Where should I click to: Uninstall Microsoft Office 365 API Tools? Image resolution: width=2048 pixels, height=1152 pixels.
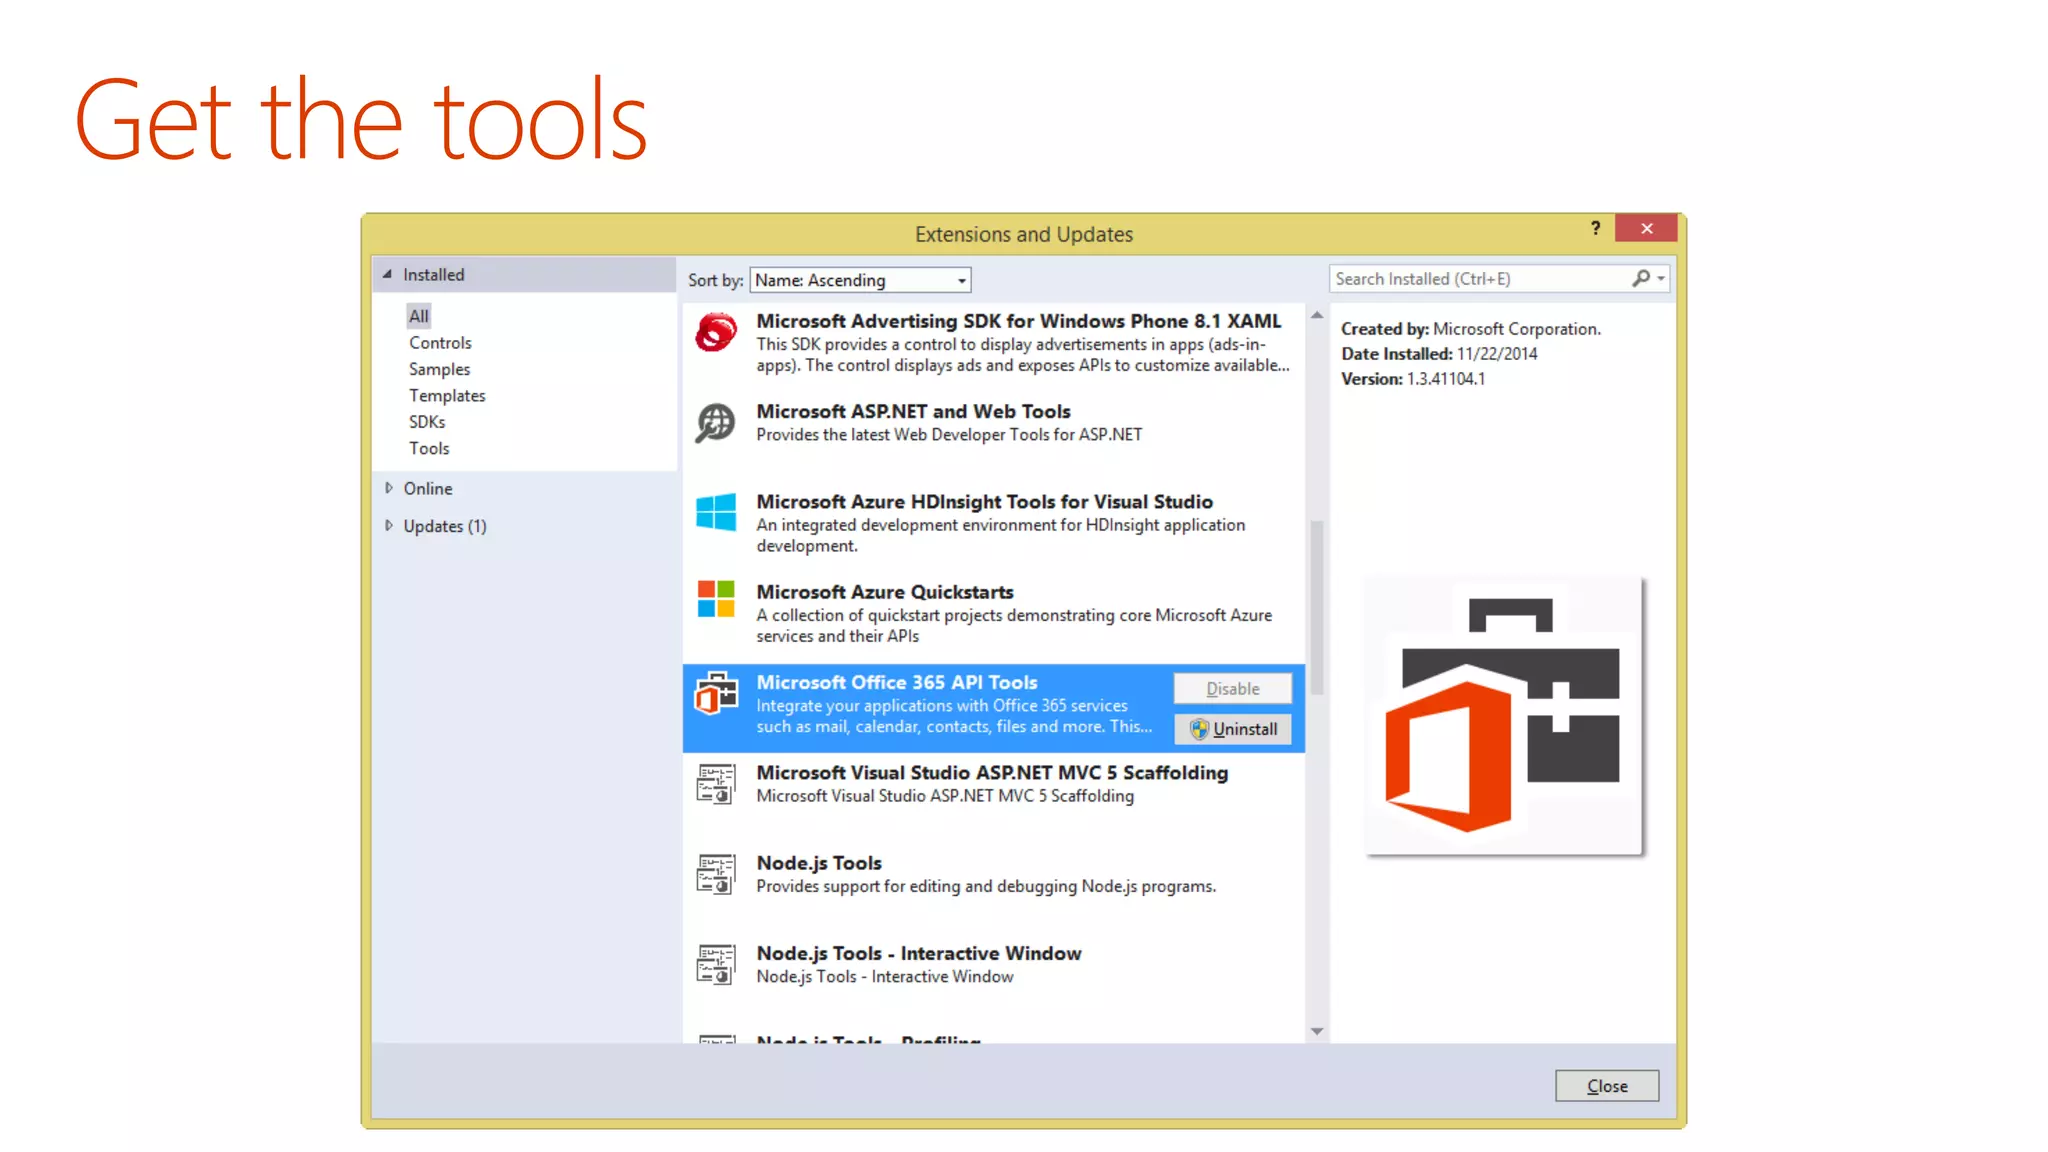(x=1232, y=729)
